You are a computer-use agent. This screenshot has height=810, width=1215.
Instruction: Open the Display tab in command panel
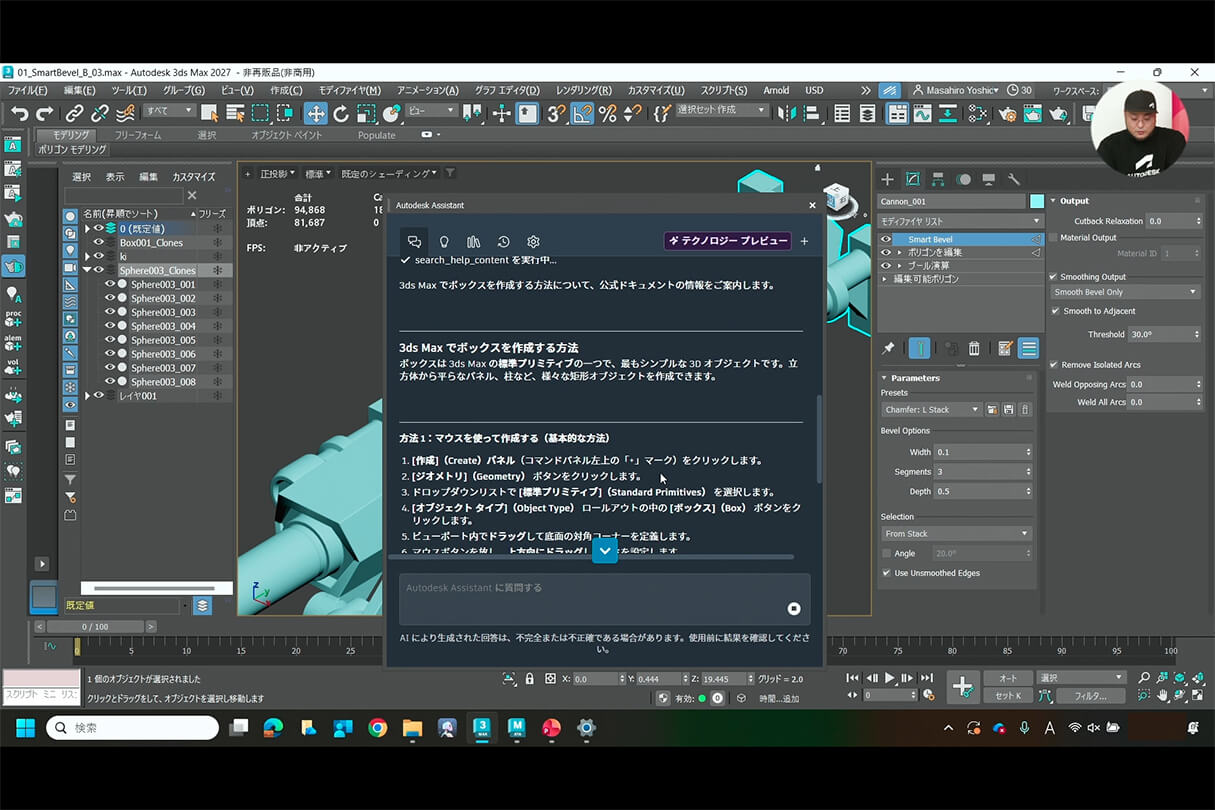click(988, 179)
